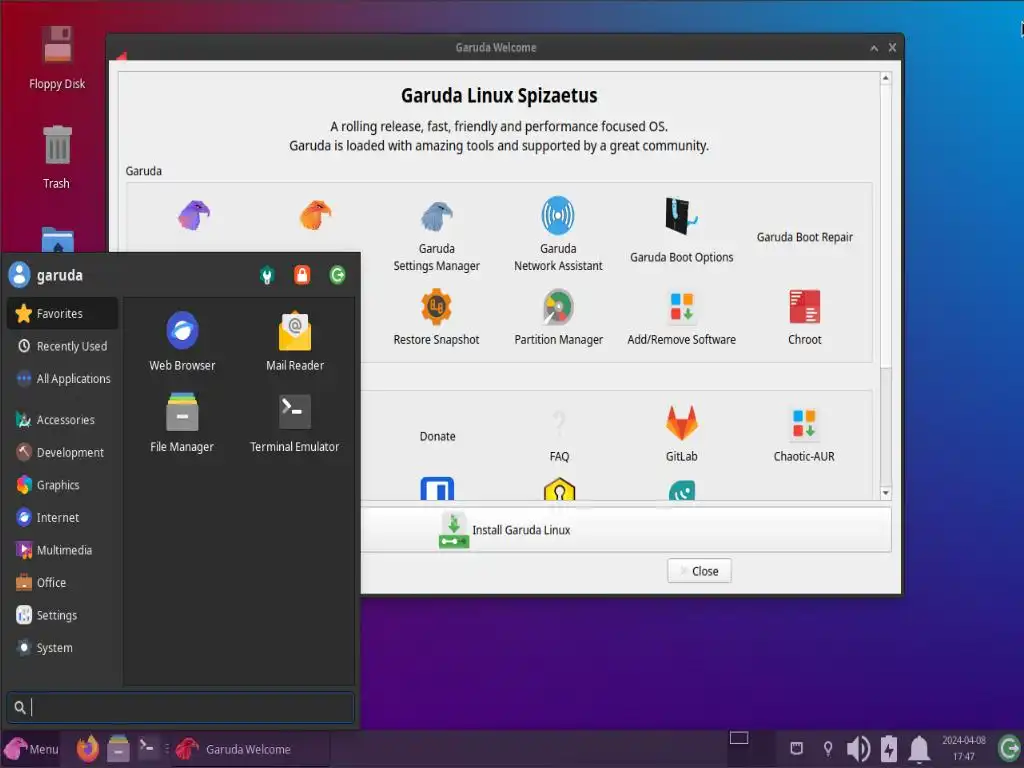
Task: Open the Development category
Action: [63, 453]
